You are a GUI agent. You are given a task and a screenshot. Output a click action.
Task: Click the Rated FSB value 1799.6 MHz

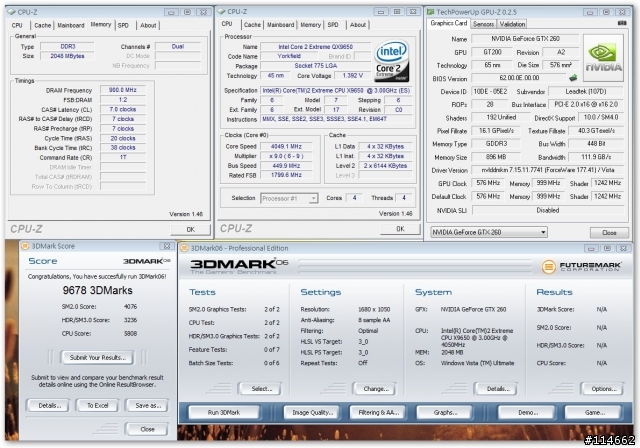[x=286, y=175]
